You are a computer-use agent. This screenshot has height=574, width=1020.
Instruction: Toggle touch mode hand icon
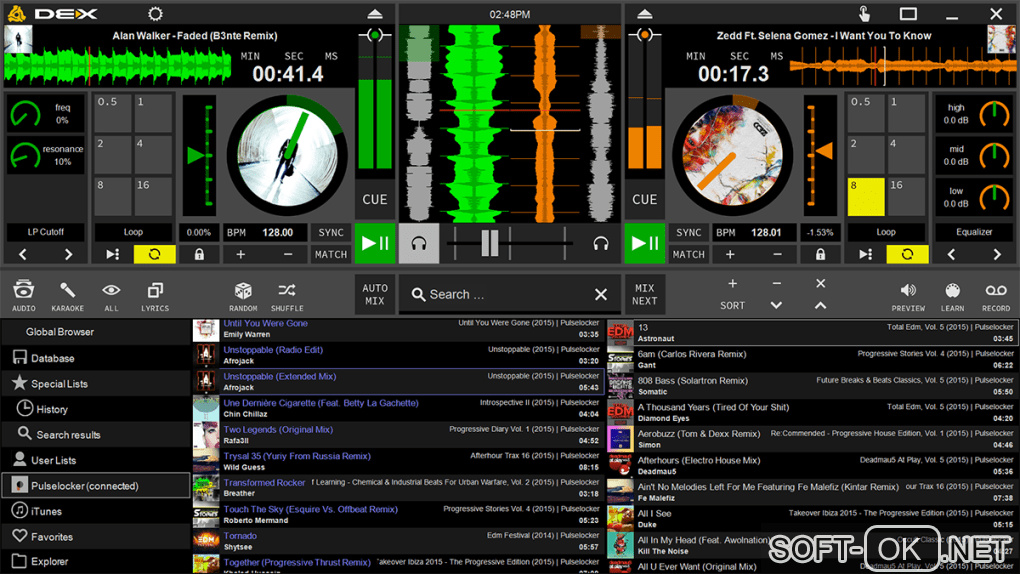[864, 14]
